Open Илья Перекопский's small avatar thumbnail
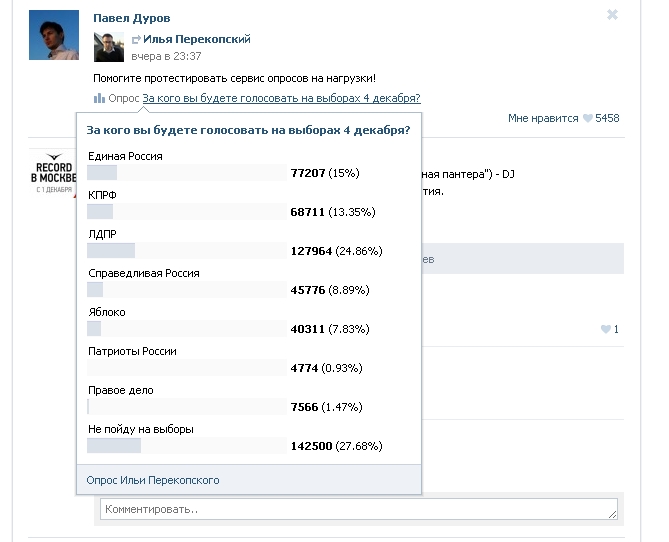The height and width of the screenshot is (542, 669). pos(109,47)
